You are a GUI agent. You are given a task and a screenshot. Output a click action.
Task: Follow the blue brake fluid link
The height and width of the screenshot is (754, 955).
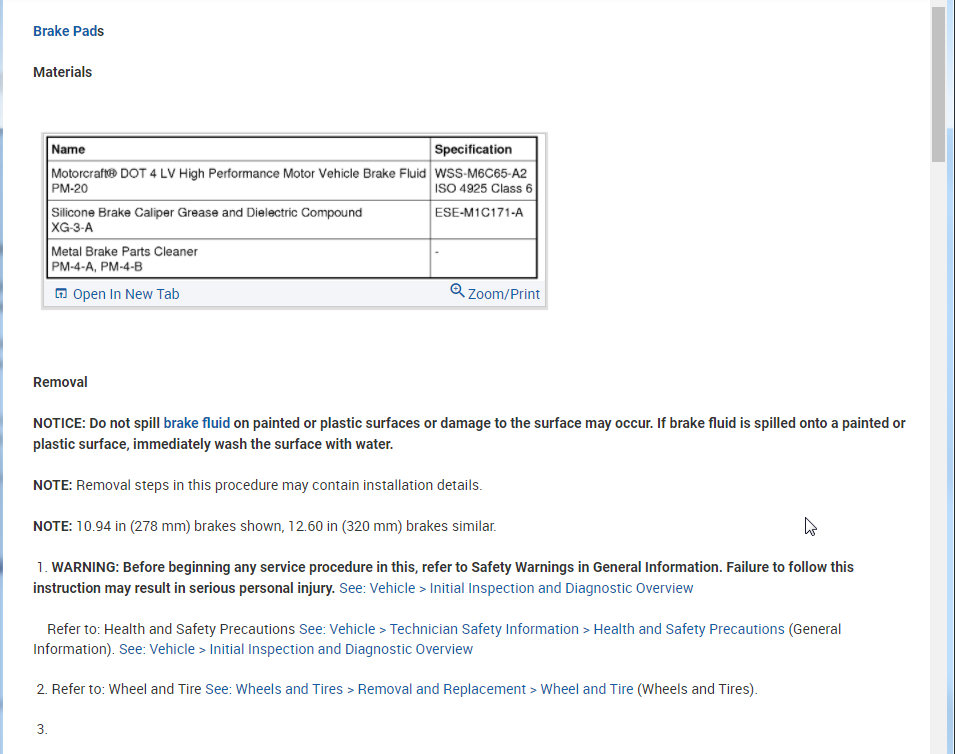[196, 423]
